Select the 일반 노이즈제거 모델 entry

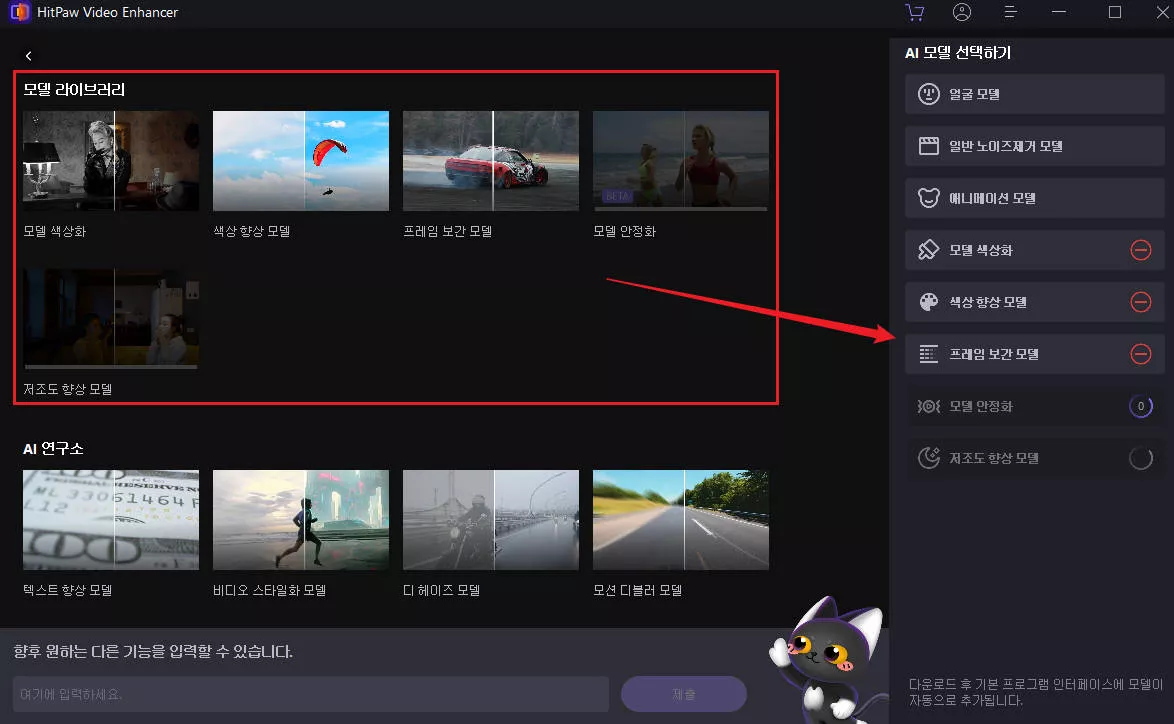1034,146
